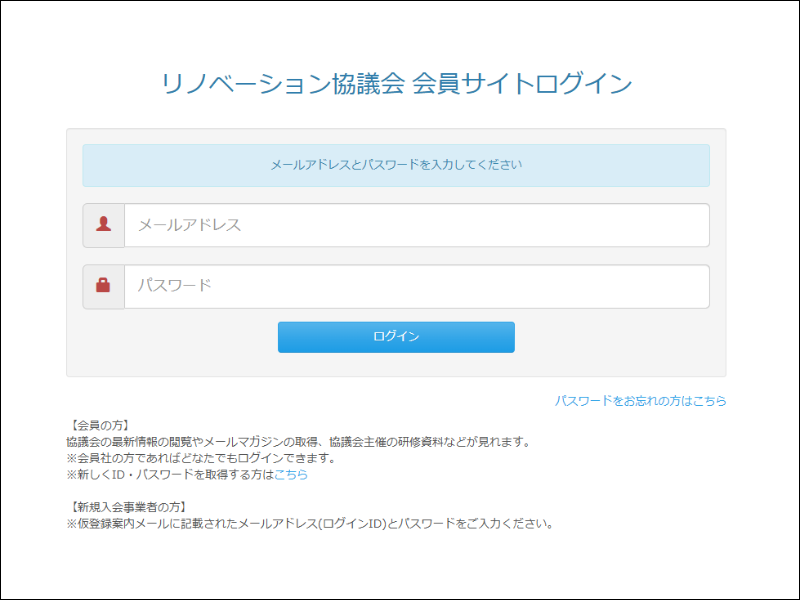The image size is (800, 600).
Task: Click the red user icon beside email field
Action: tap(104, 224)
